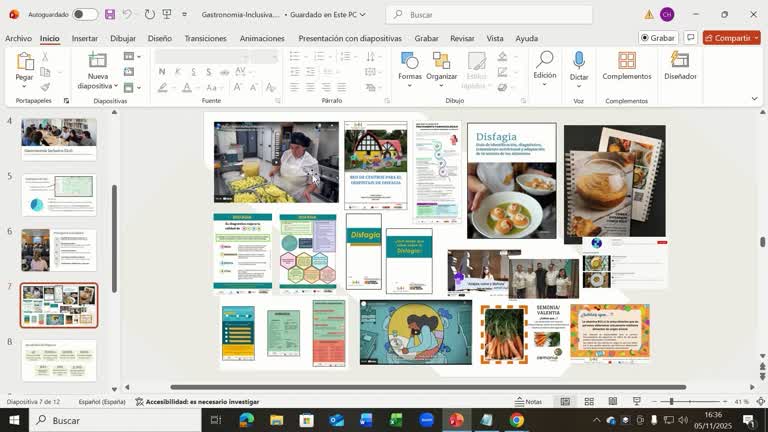Open the Archivo menu

click(18, 38)
